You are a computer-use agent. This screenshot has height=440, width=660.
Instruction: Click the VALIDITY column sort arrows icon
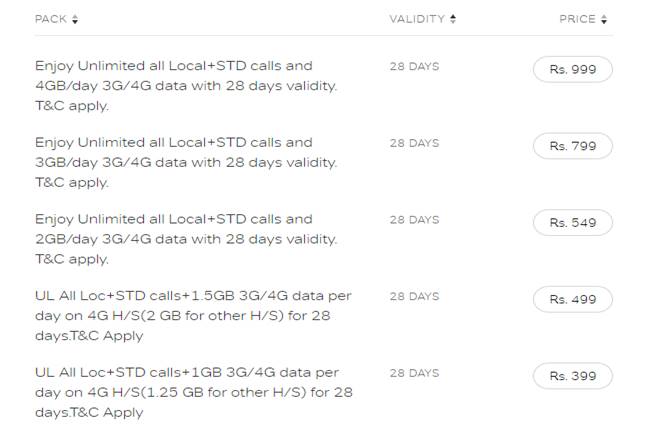pyautogui.click(x=453, y=19)
